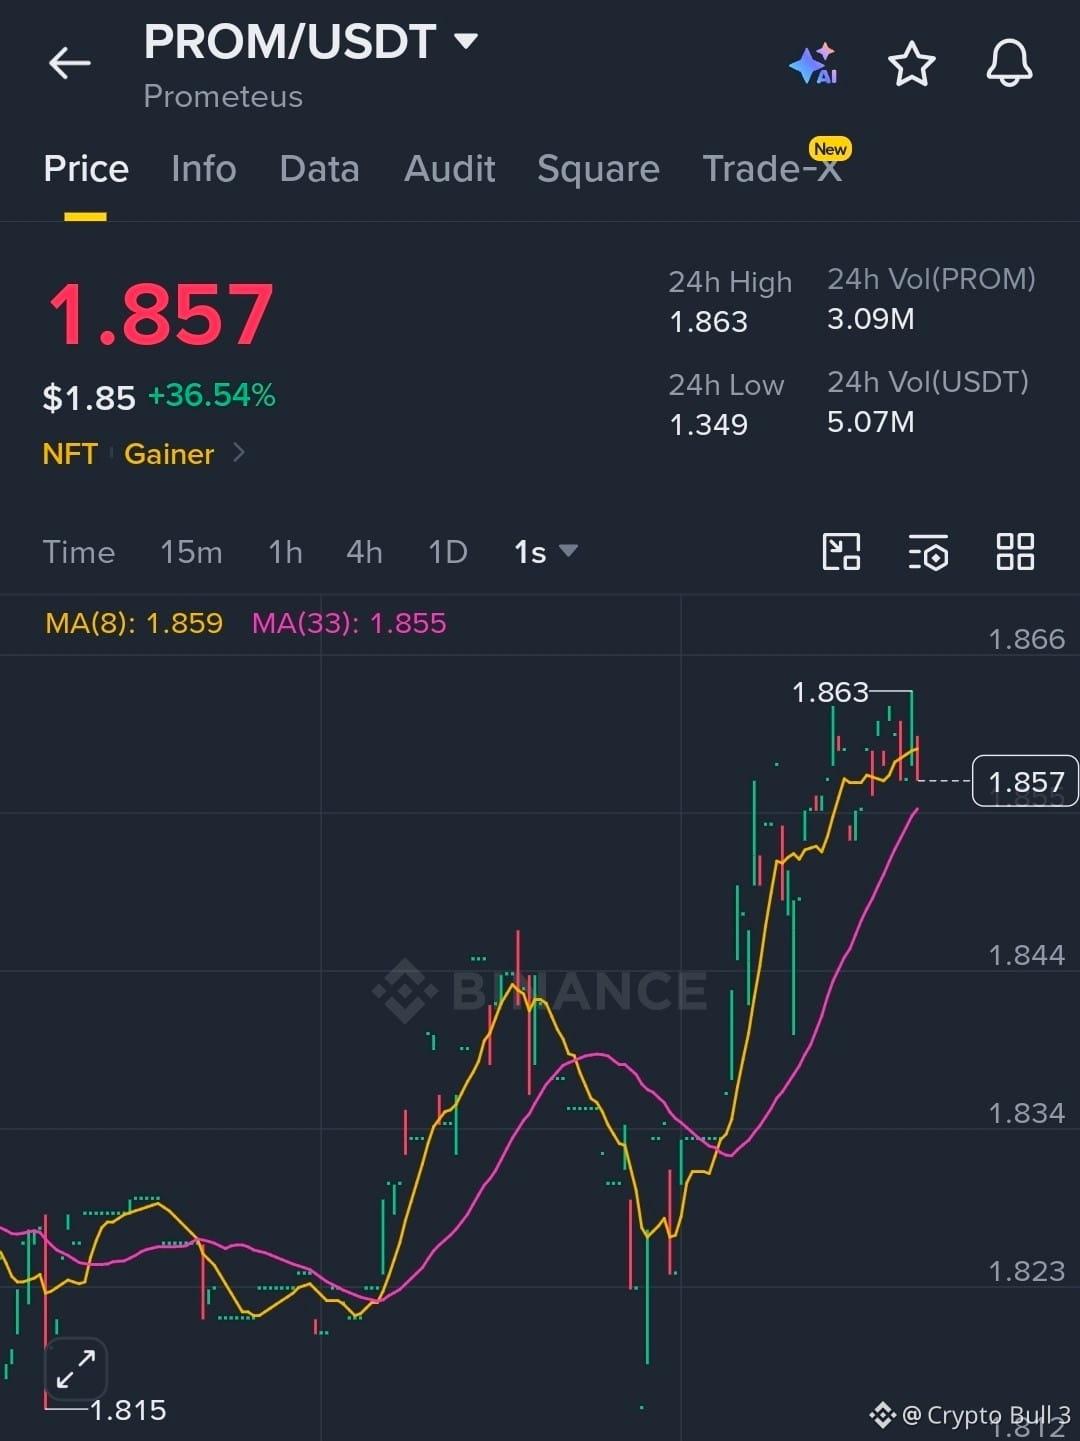The image size is (1080, 1441).
Task: Tap the 1.834 axis price label
Action: click(x=1026, y=1113)
